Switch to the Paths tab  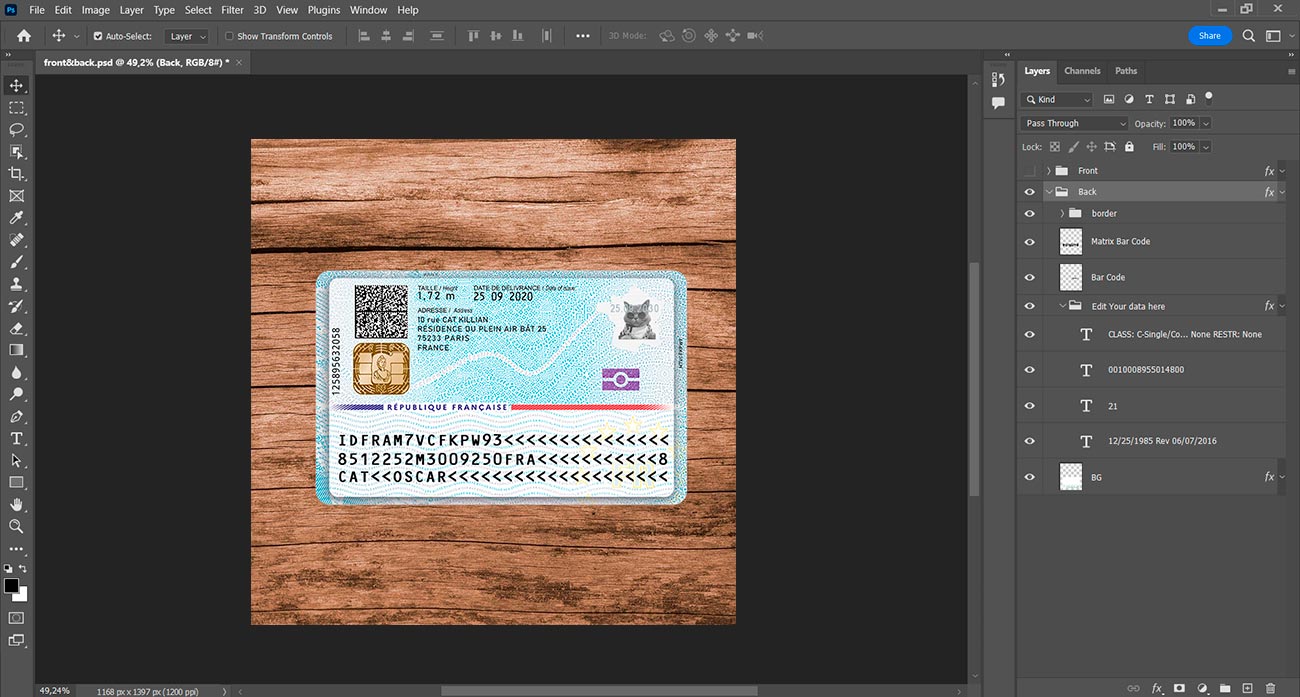(x=1126, y=71)
